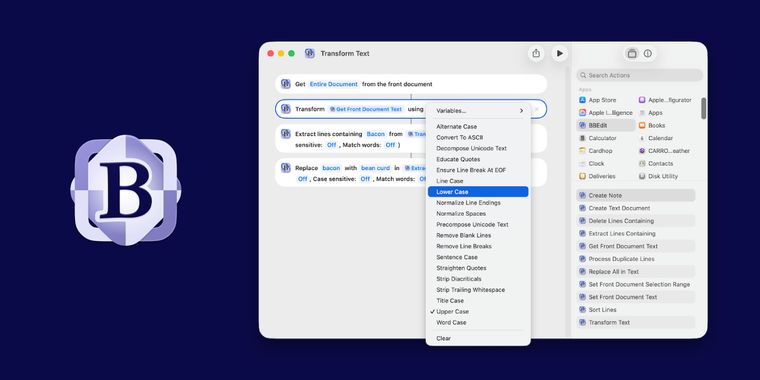Choose Title Case
Viewport: 760px width, 380px height.
click(x=478, y=301)
